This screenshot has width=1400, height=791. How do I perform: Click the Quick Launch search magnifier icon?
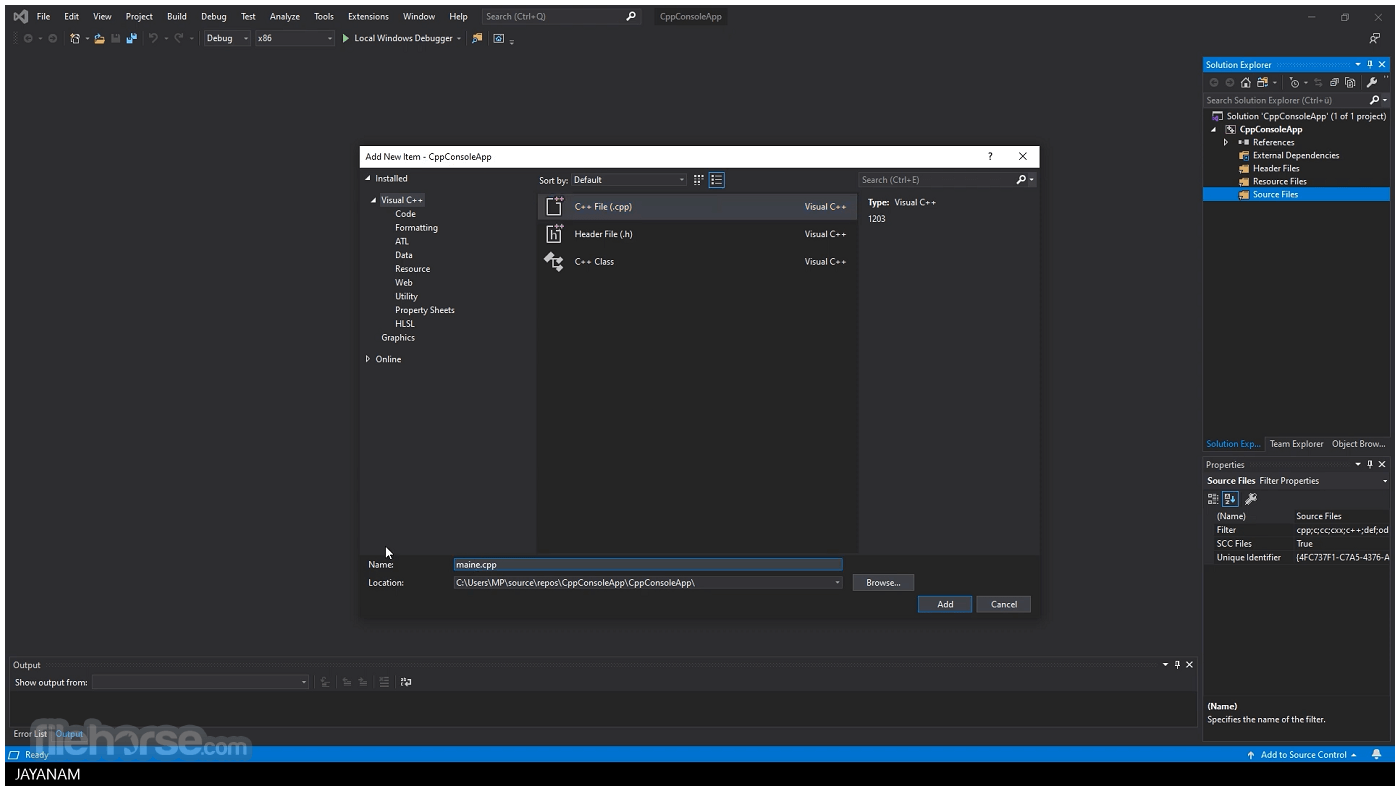tap(631, 16)
